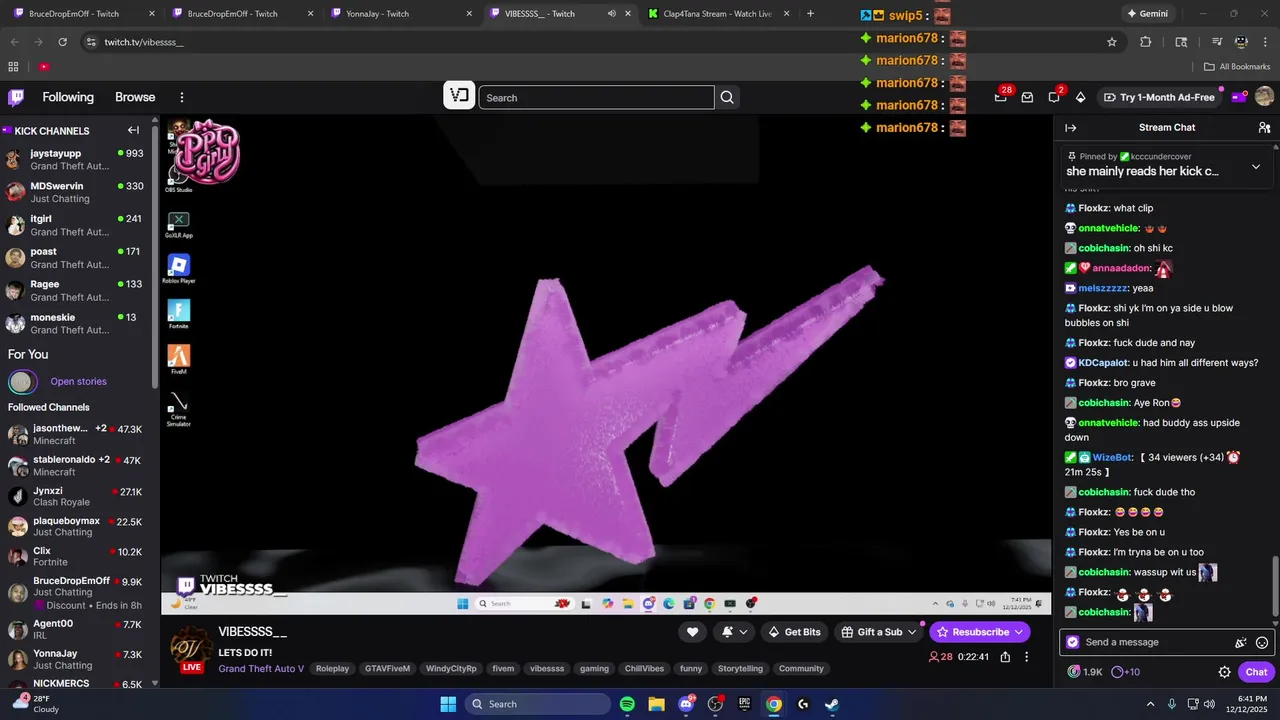Viewport: 1280px width, 720px height.
Task: Click the Twitch search input box
Action: point(596,97)
